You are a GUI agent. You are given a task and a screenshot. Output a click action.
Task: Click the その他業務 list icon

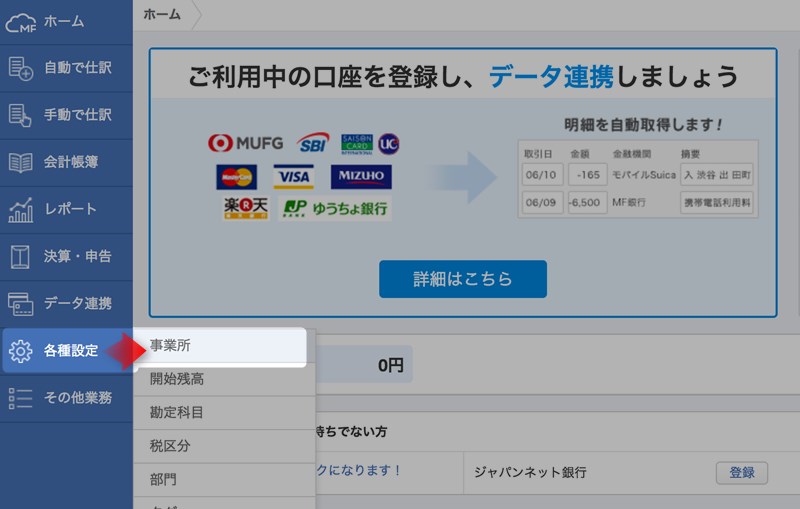(x=20, y=398)
